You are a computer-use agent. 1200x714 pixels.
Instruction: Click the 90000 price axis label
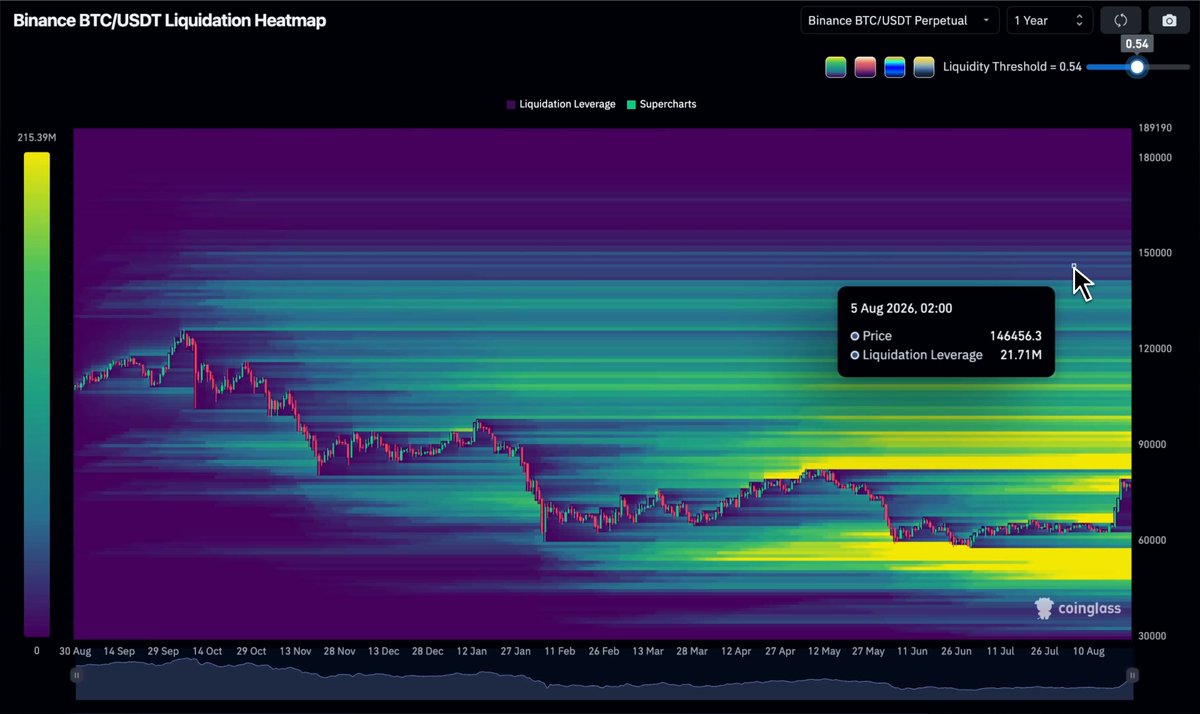click(1155, 444)
